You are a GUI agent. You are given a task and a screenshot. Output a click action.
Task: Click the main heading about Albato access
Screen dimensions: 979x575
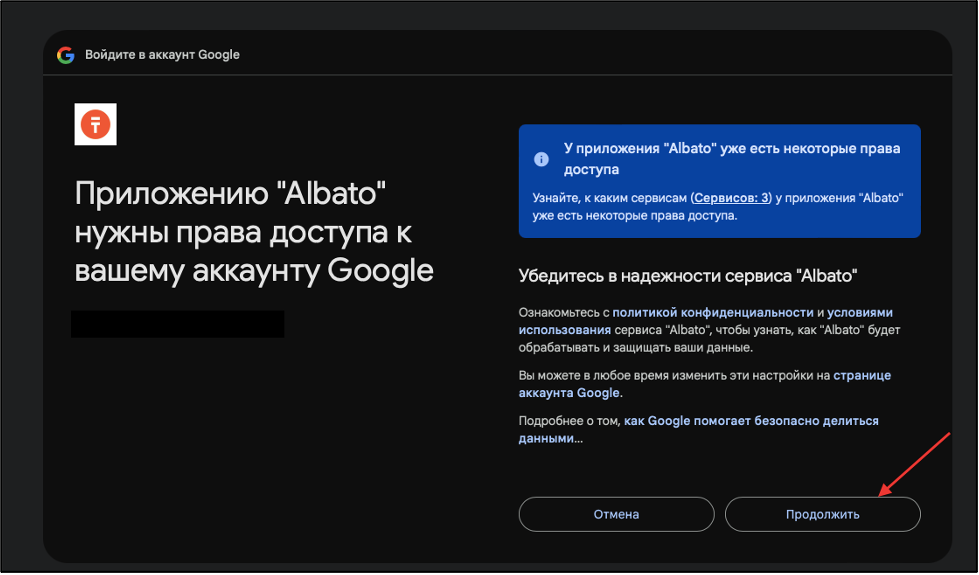(x=254, y=232)
